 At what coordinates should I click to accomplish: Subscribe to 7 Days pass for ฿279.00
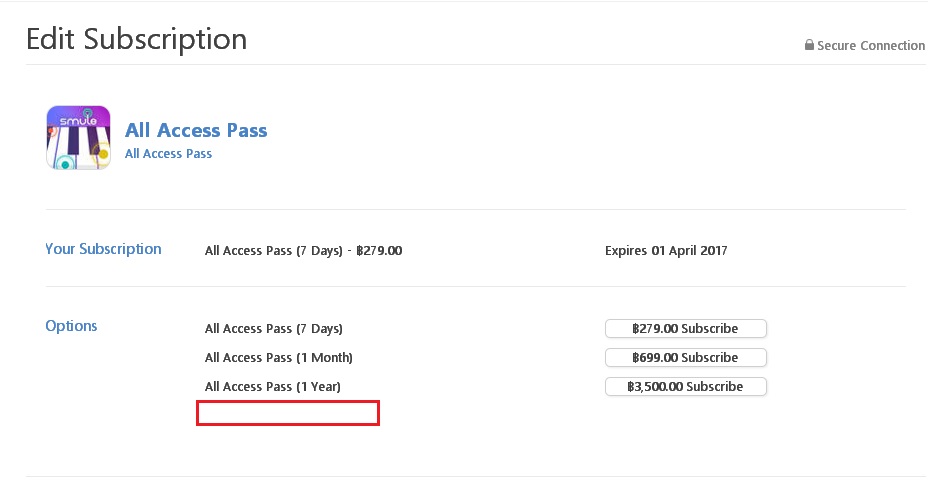[x=685, y=329]
